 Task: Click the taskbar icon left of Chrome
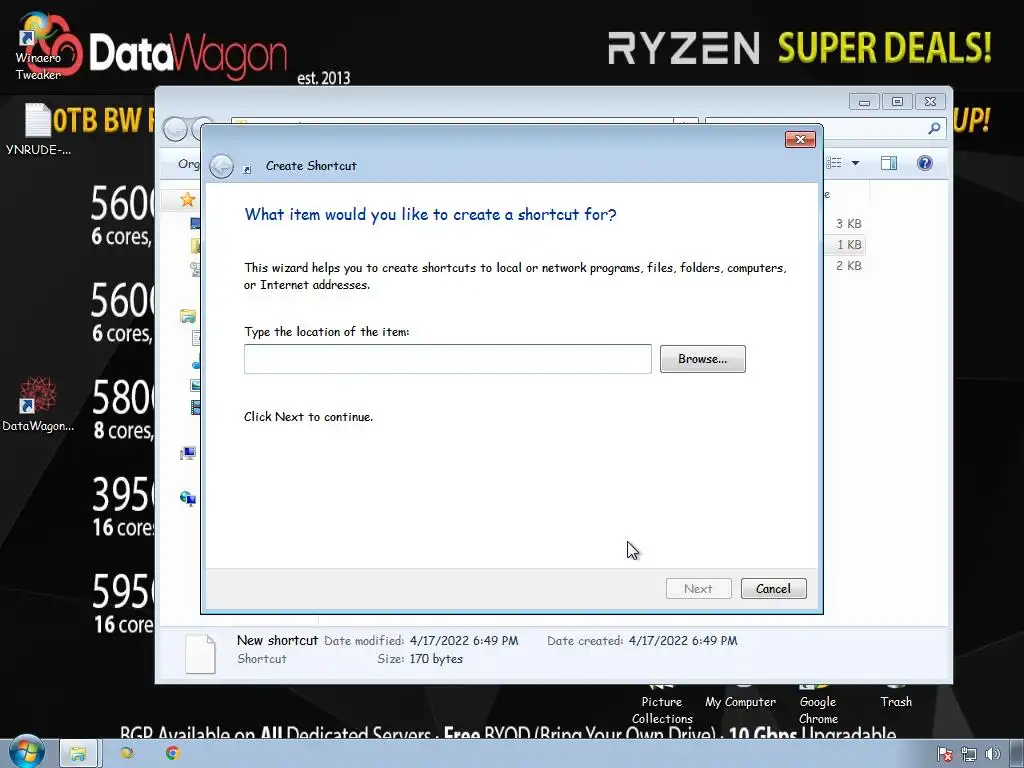127,753
